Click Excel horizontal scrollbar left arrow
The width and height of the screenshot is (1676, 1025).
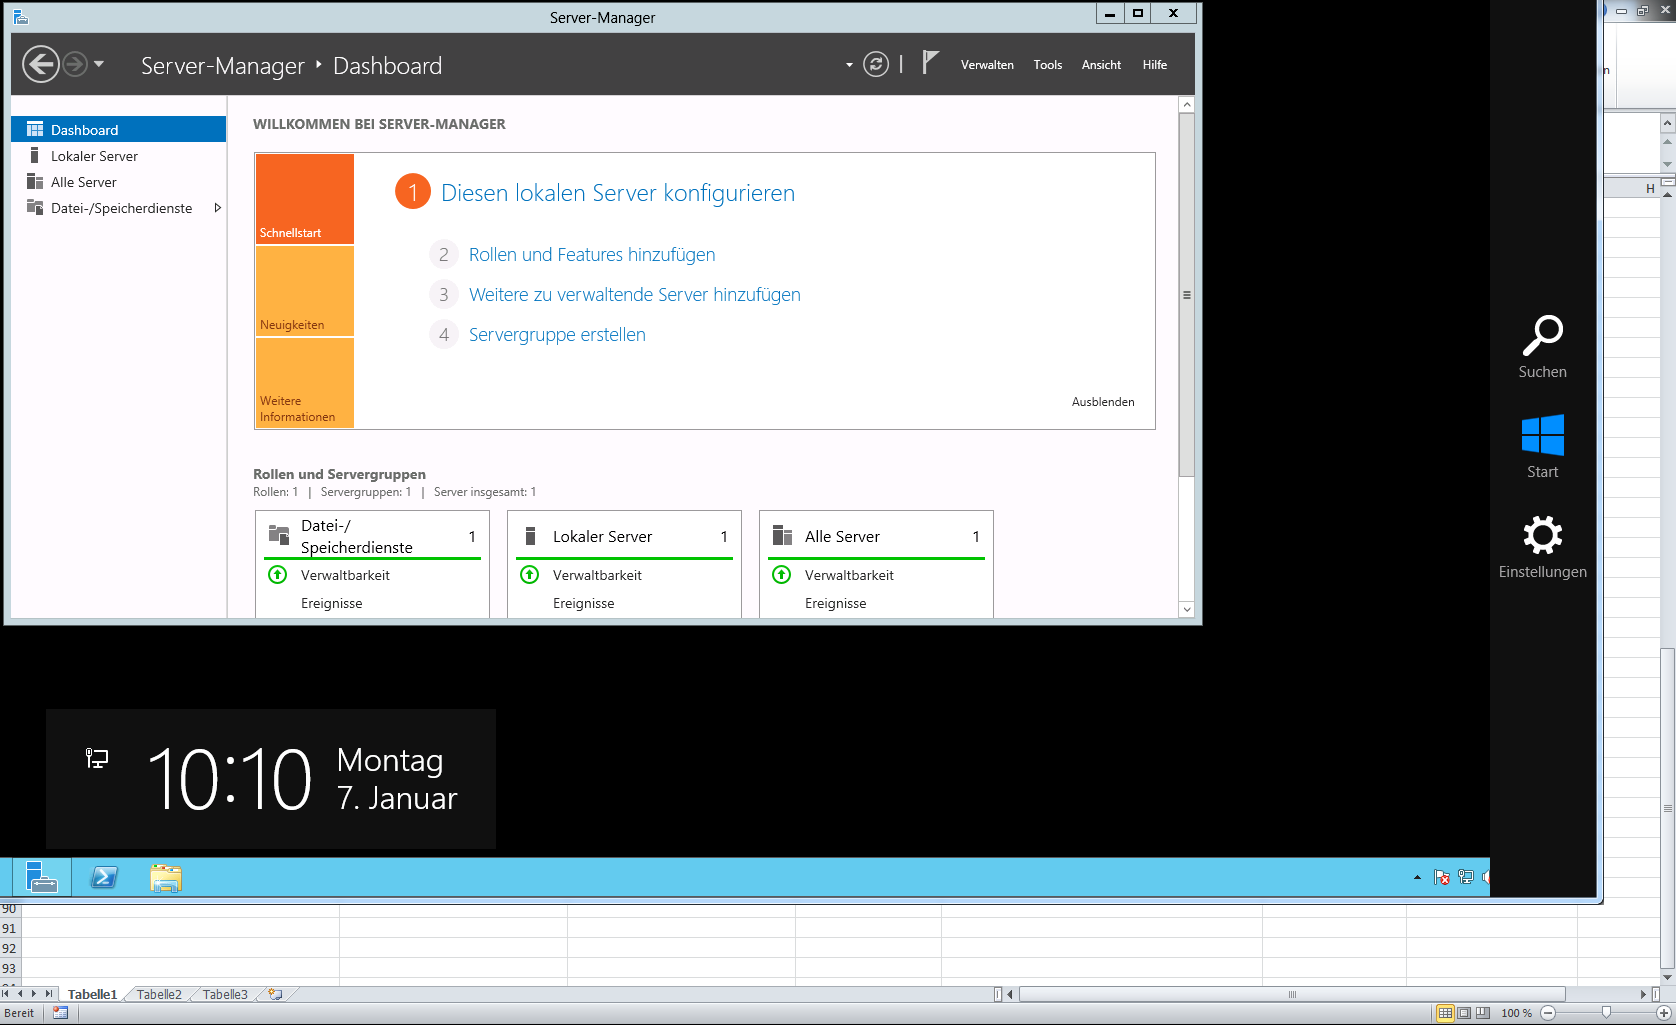click(1010, 994)
